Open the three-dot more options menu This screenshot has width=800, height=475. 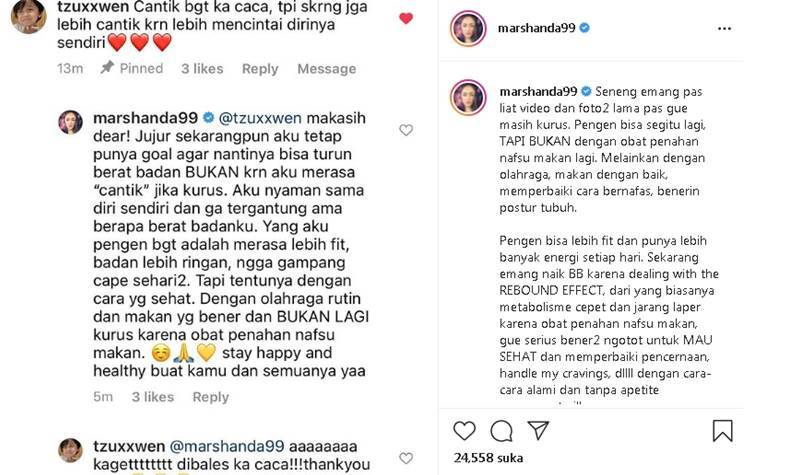[724, 29]
